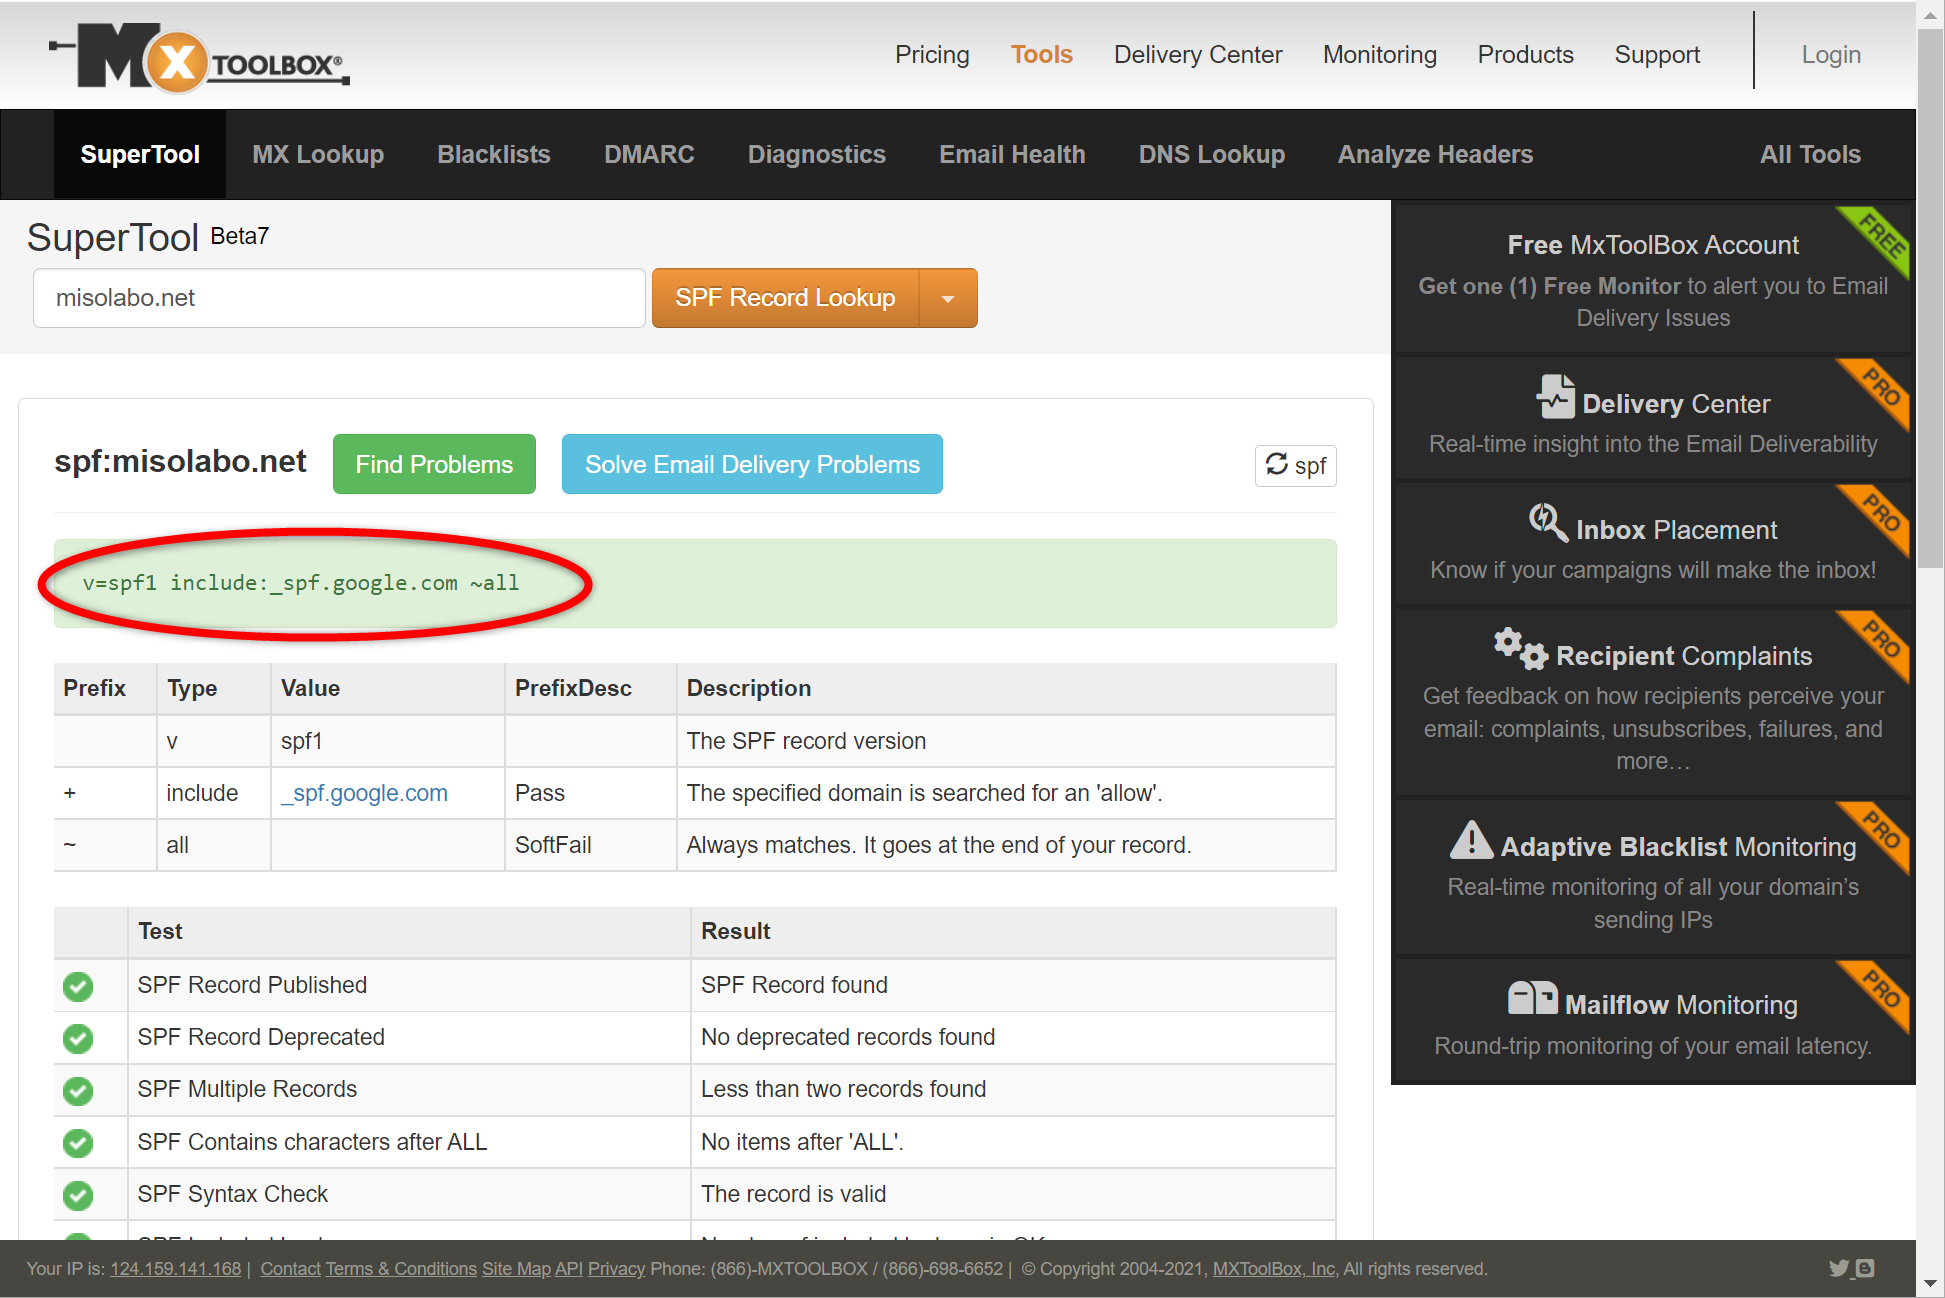Click the domain input field

(338, 298)
